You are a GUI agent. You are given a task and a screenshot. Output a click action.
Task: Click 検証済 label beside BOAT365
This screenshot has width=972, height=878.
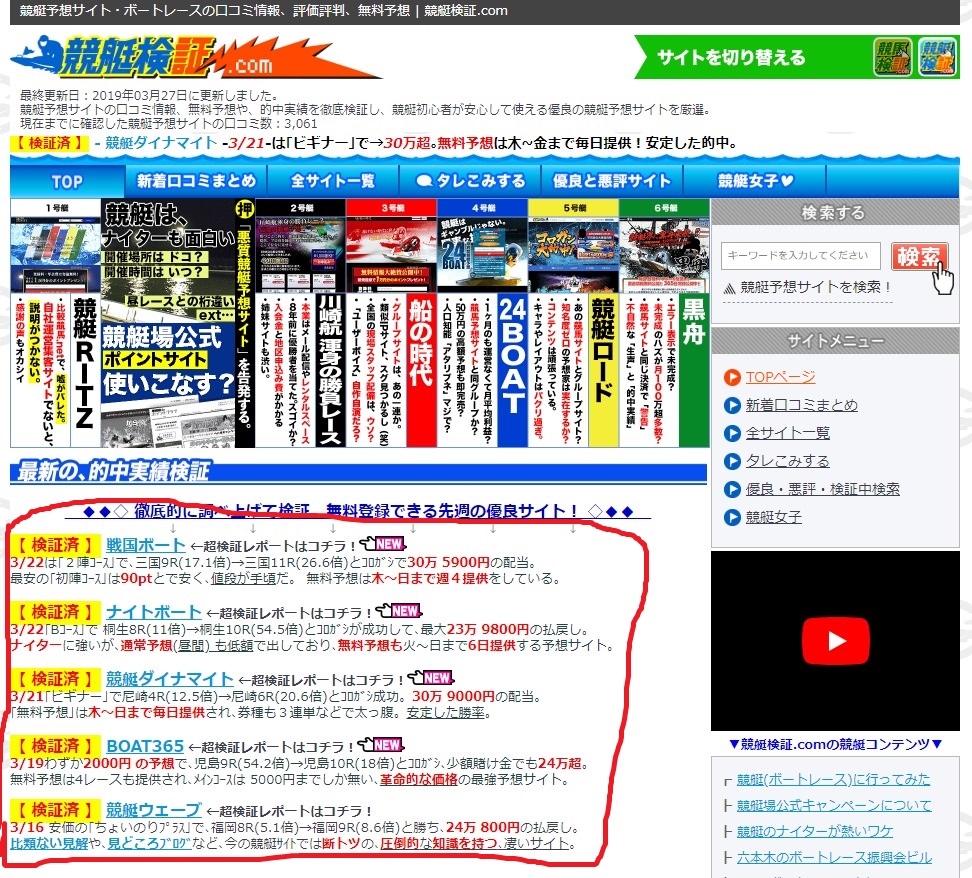pos(55,746)
